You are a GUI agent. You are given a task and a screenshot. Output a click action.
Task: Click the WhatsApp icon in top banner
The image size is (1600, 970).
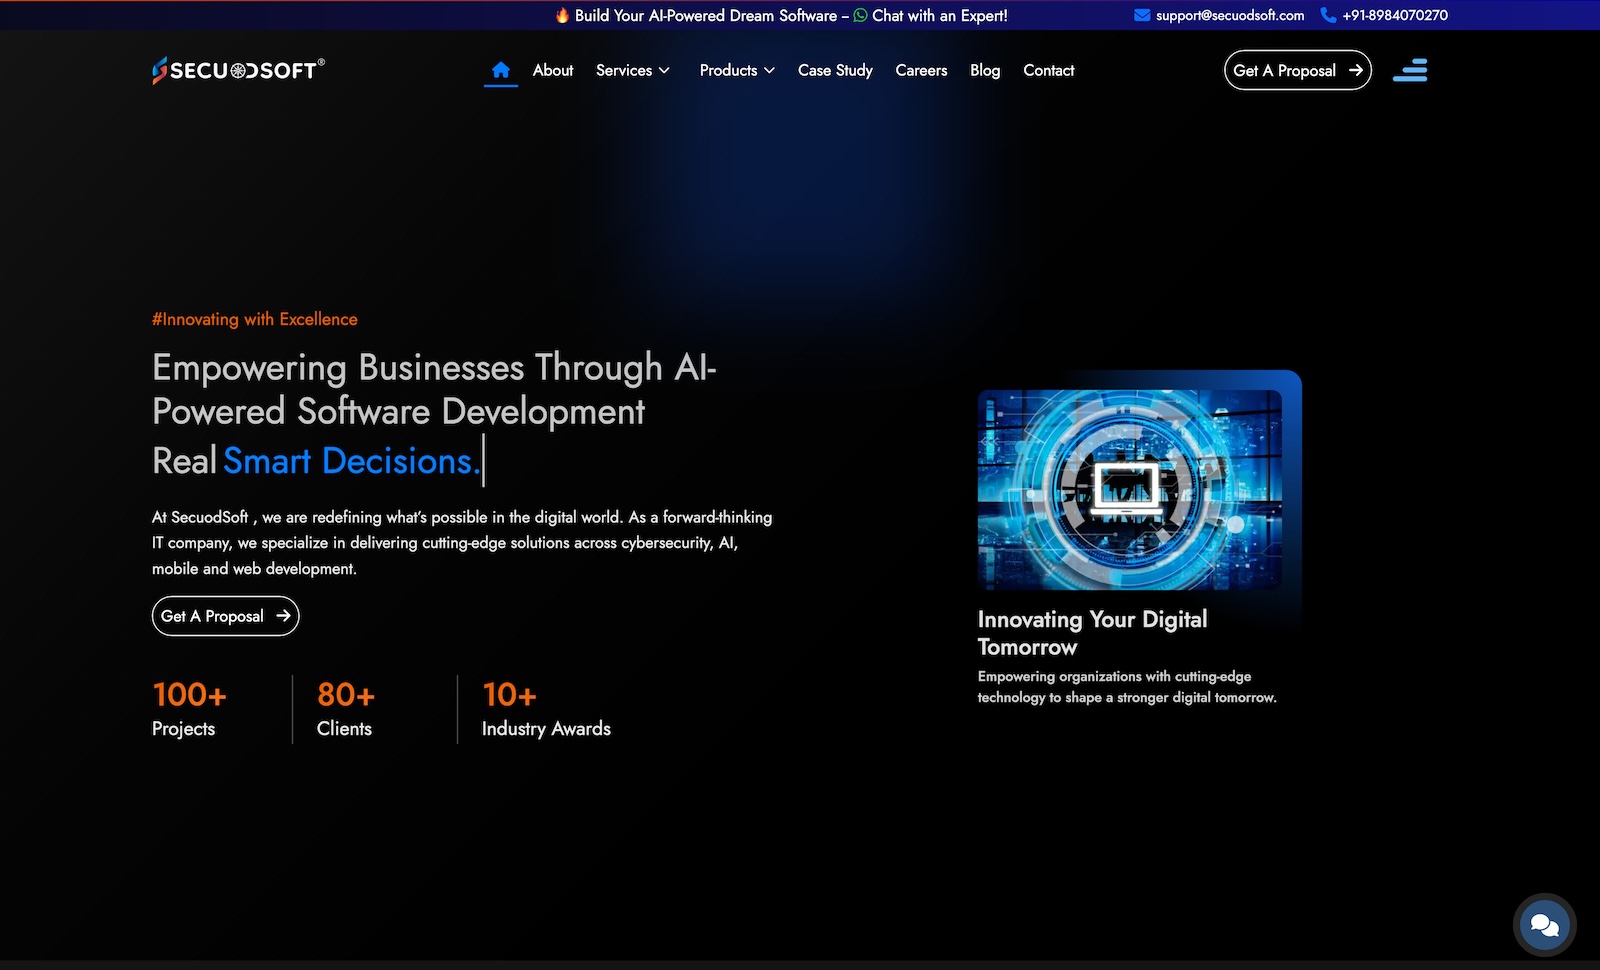pos(860,15)
